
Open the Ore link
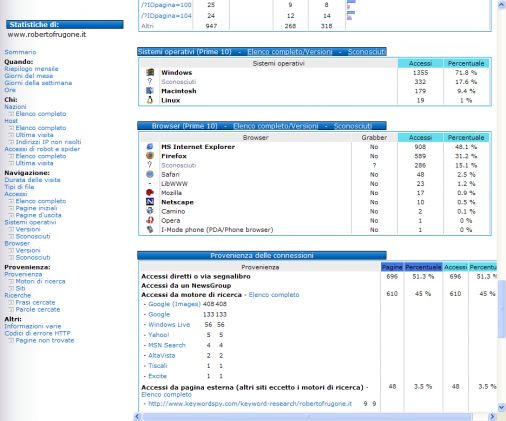[x=10, y=90]
